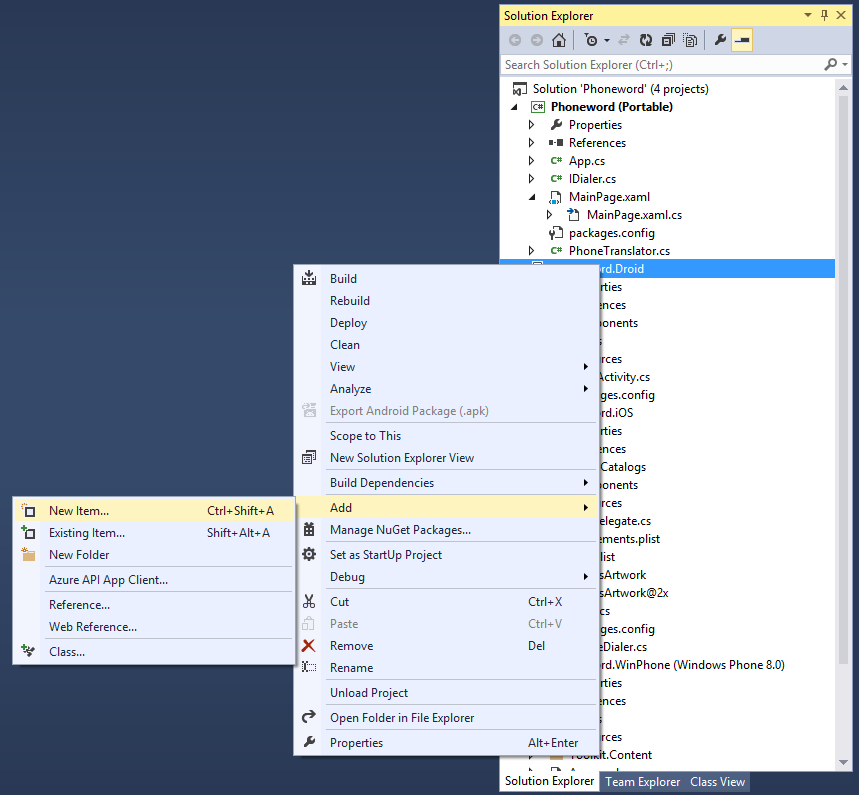Click the Refresh icon in Solution Explorer
Viewport: 859px width, 795px height.
646,40
